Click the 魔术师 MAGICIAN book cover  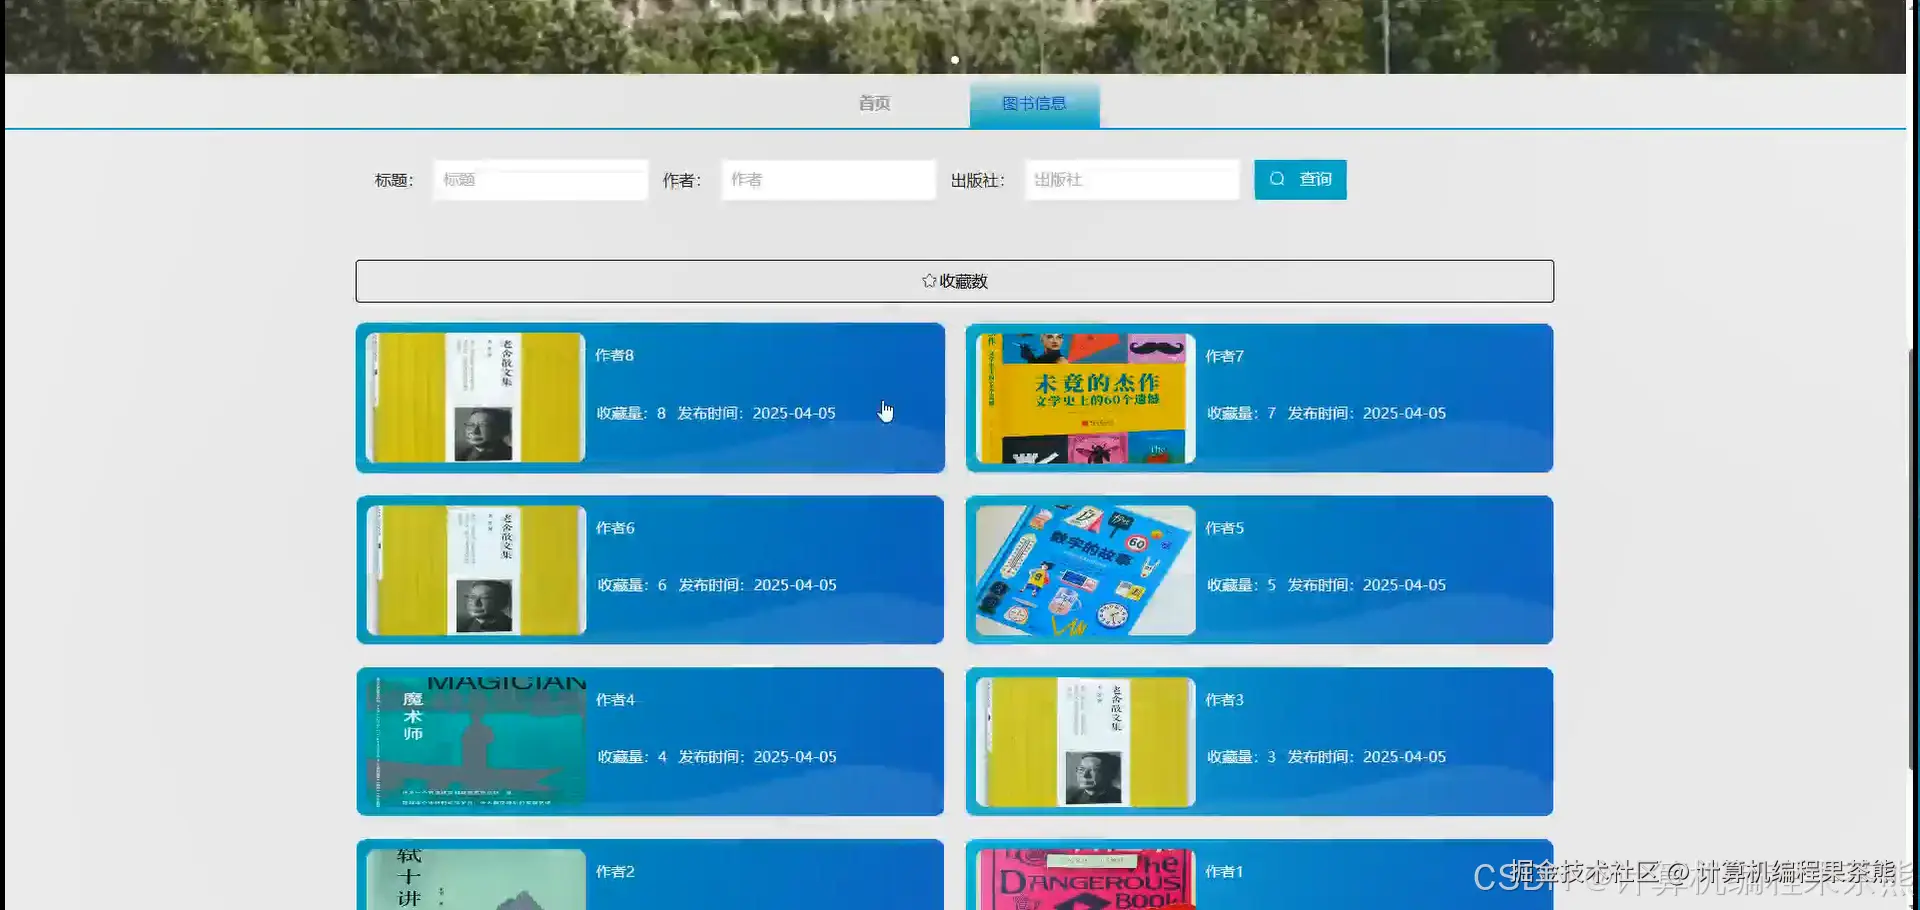coord(473,741)
